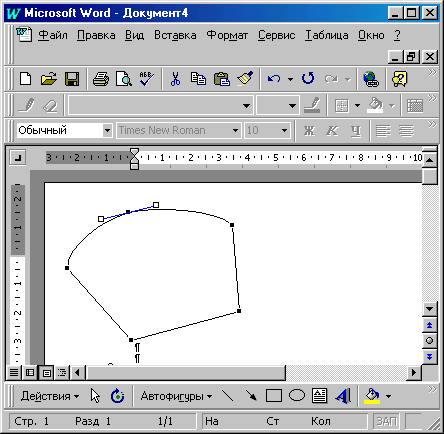Click the horizontal scrollbar thumb
The width and height of the screenshot is (444, 434).
click(x=186, y=372)
